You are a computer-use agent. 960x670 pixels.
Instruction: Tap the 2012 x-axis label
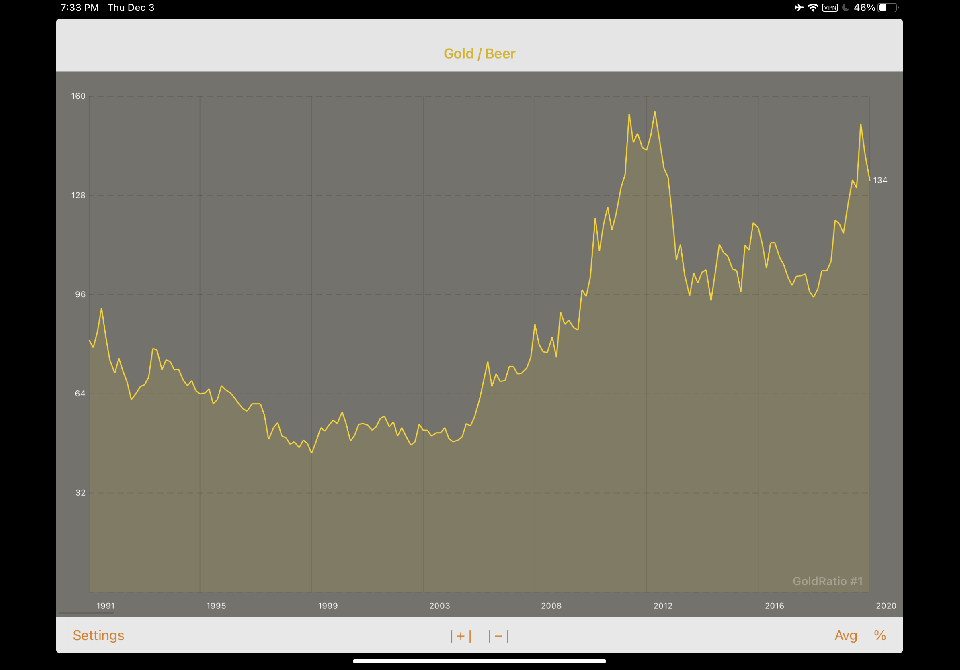pyautogui.click(x=662, y=606)
